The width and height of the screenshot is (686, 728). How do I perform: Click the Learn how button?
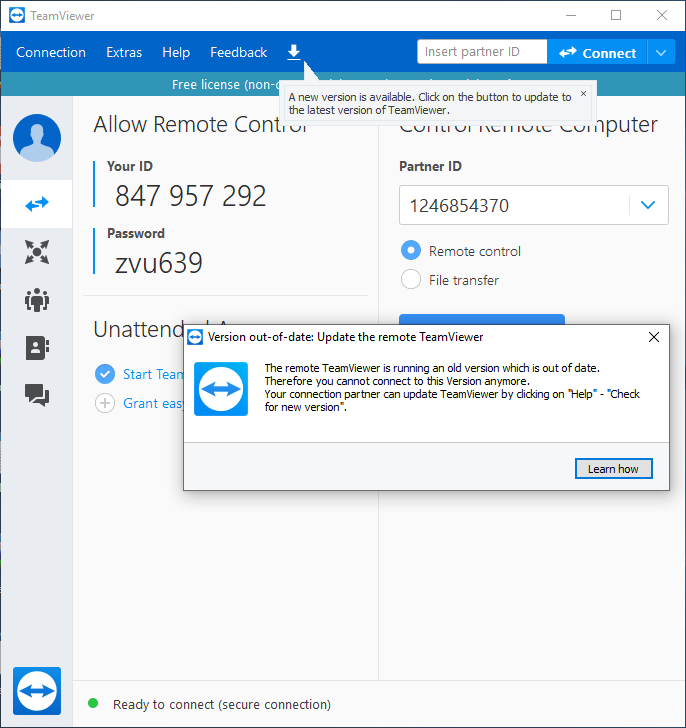pos(614,469)
